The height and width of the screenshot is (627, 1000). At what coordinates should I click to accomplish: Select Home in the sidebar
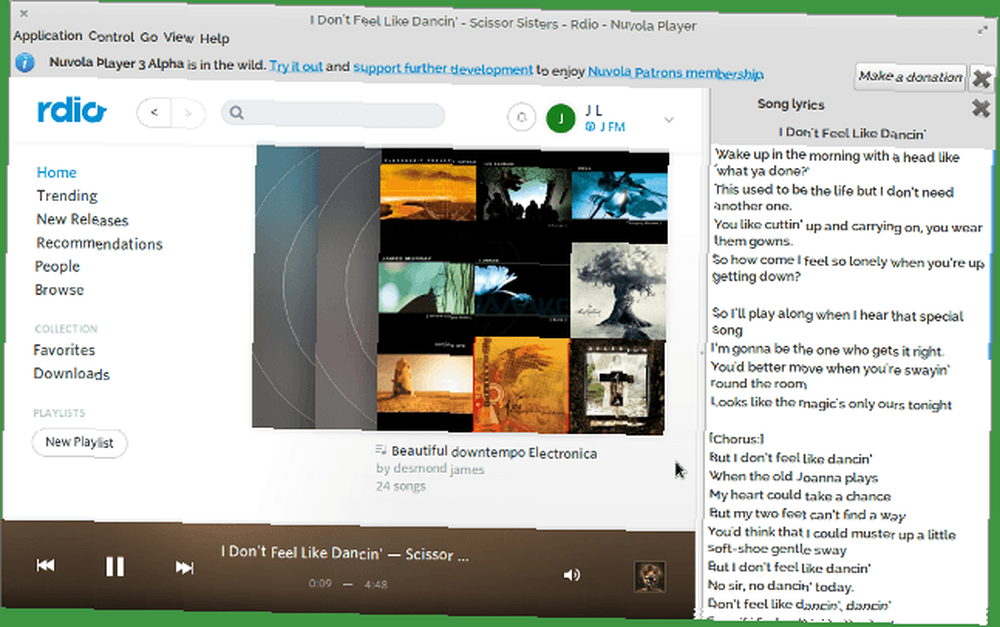[56, 172]
